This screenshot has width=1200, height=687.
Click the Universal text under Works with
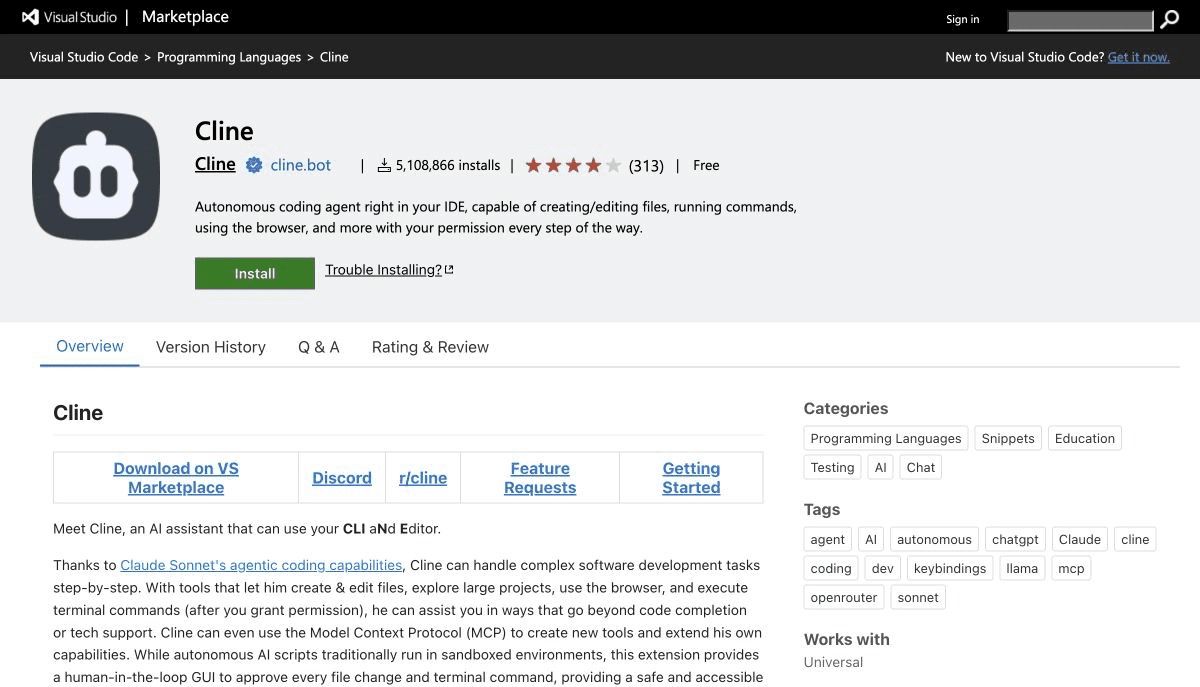(833, 662)
